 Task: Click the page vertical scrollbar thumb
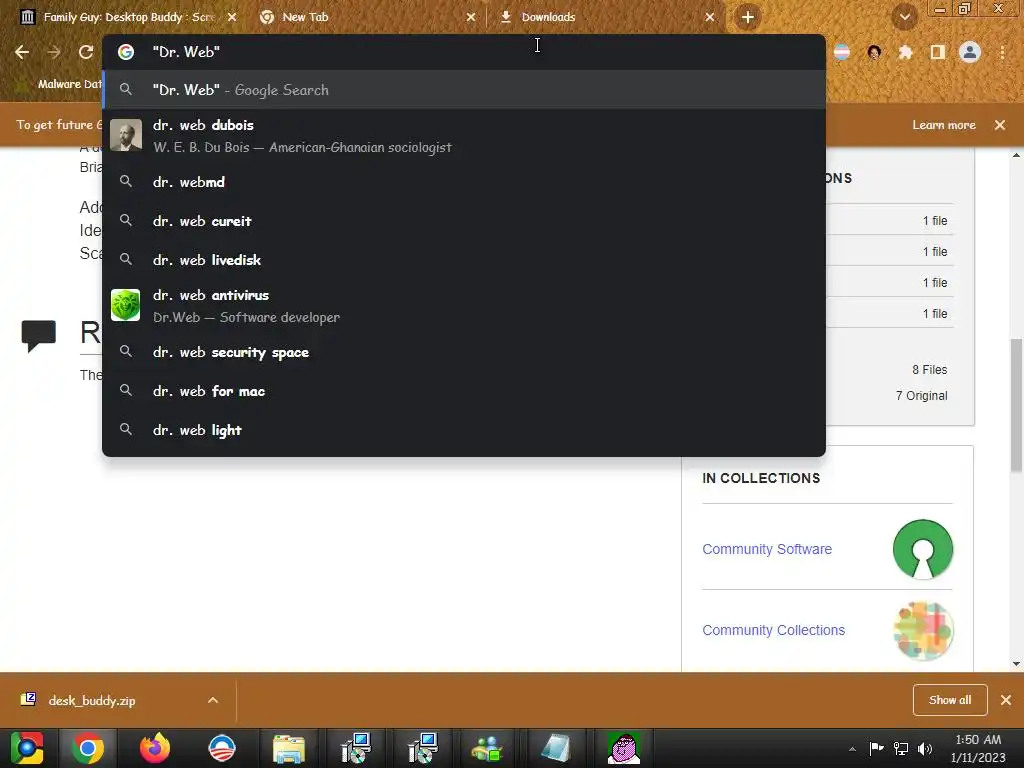(x=1016, y=405)
